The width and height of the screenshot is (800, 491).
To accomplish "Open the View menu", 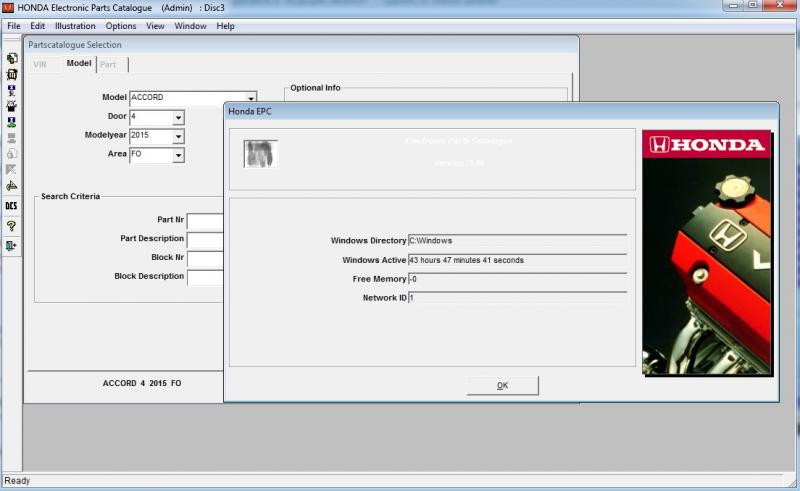I will (x=155, y=26).
